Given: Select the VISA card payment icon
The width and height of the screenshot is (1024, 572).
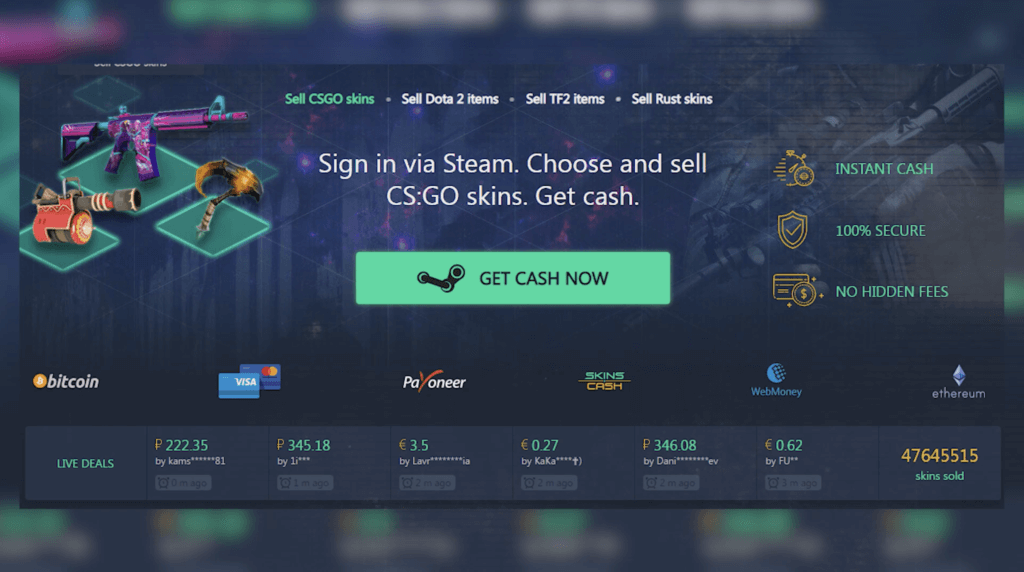Looking at the screenshot, I should click(249, 381).
